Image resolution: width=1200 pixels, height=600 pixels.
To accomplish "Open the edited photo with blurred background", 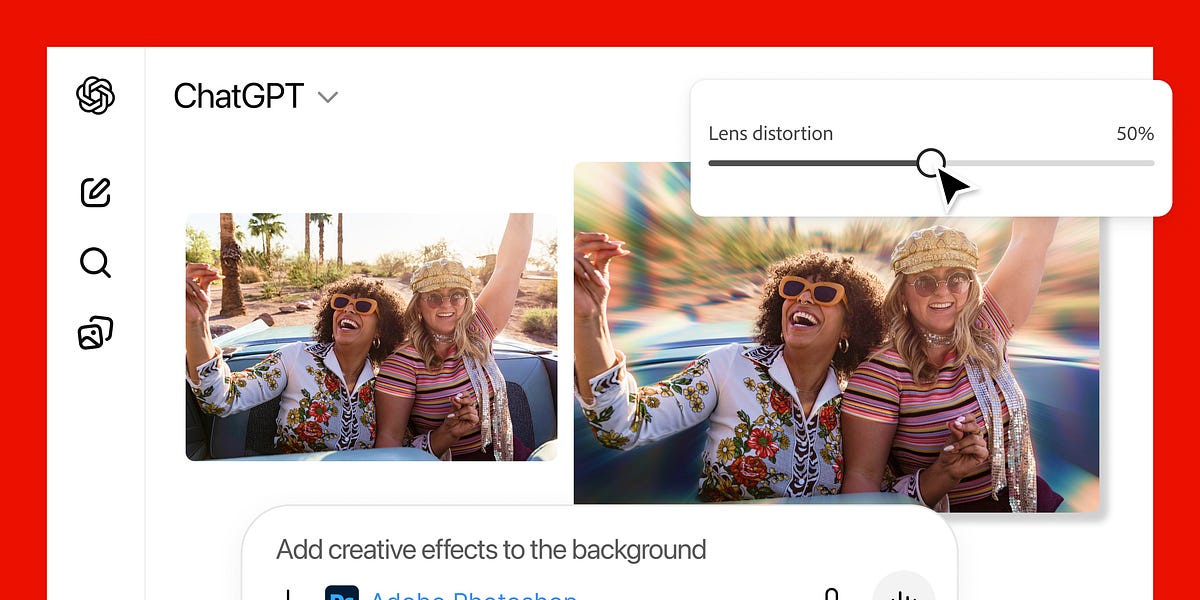I will [836, 380].
